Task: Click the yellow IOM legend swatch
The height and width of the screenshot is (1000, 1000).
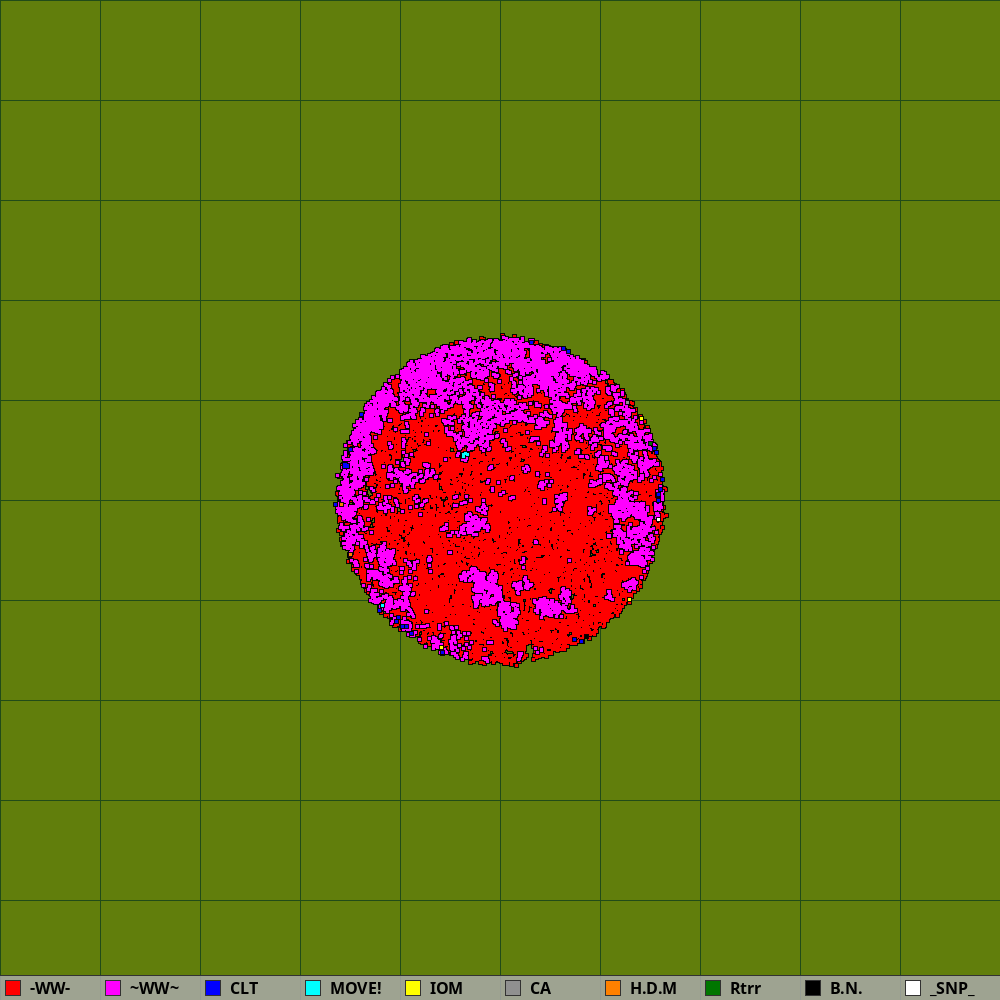Action: click(413, 988)
